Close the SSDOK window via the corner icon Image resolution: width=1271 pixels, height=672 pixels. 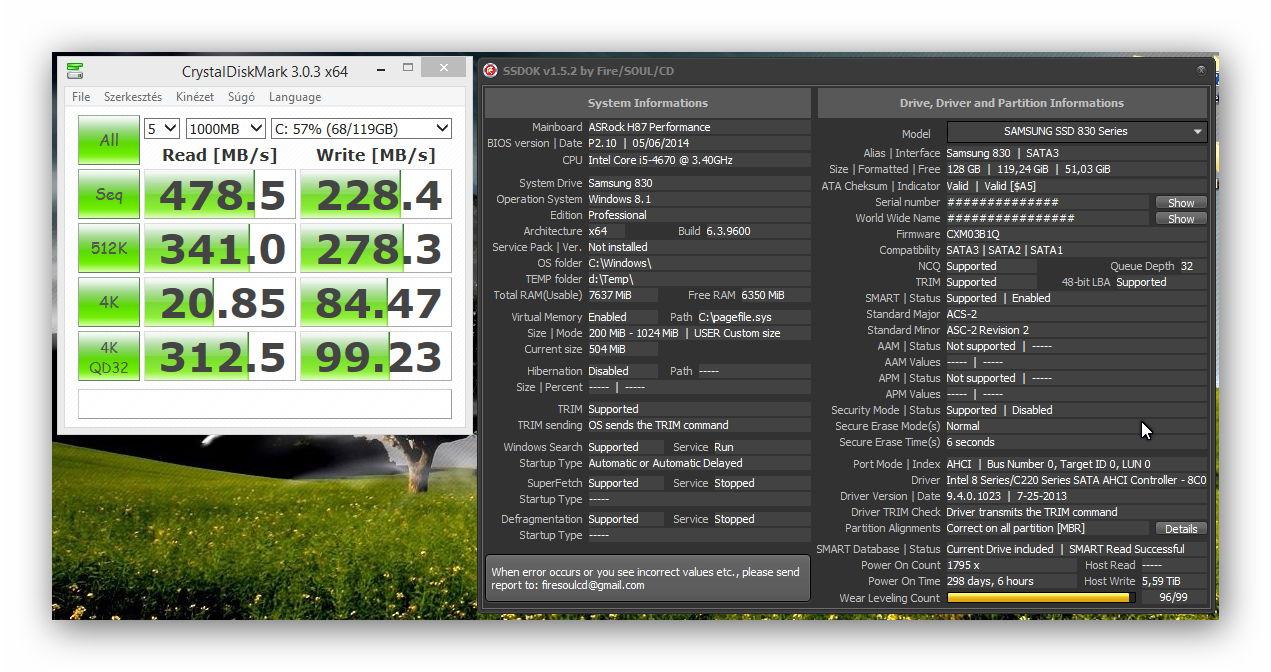(1201, 70)
